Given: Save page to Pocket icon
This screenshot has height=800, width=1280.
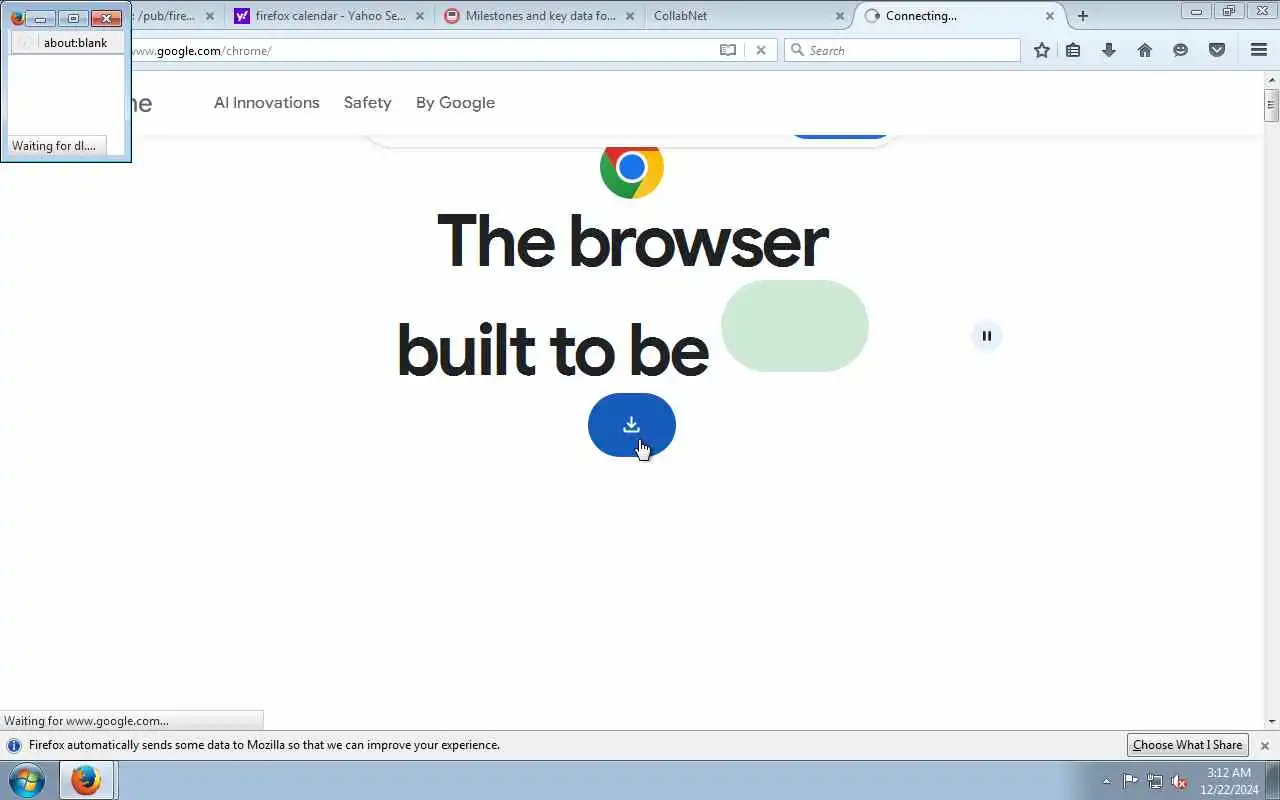Looking at the screenshot, I should click(1217, 50).
